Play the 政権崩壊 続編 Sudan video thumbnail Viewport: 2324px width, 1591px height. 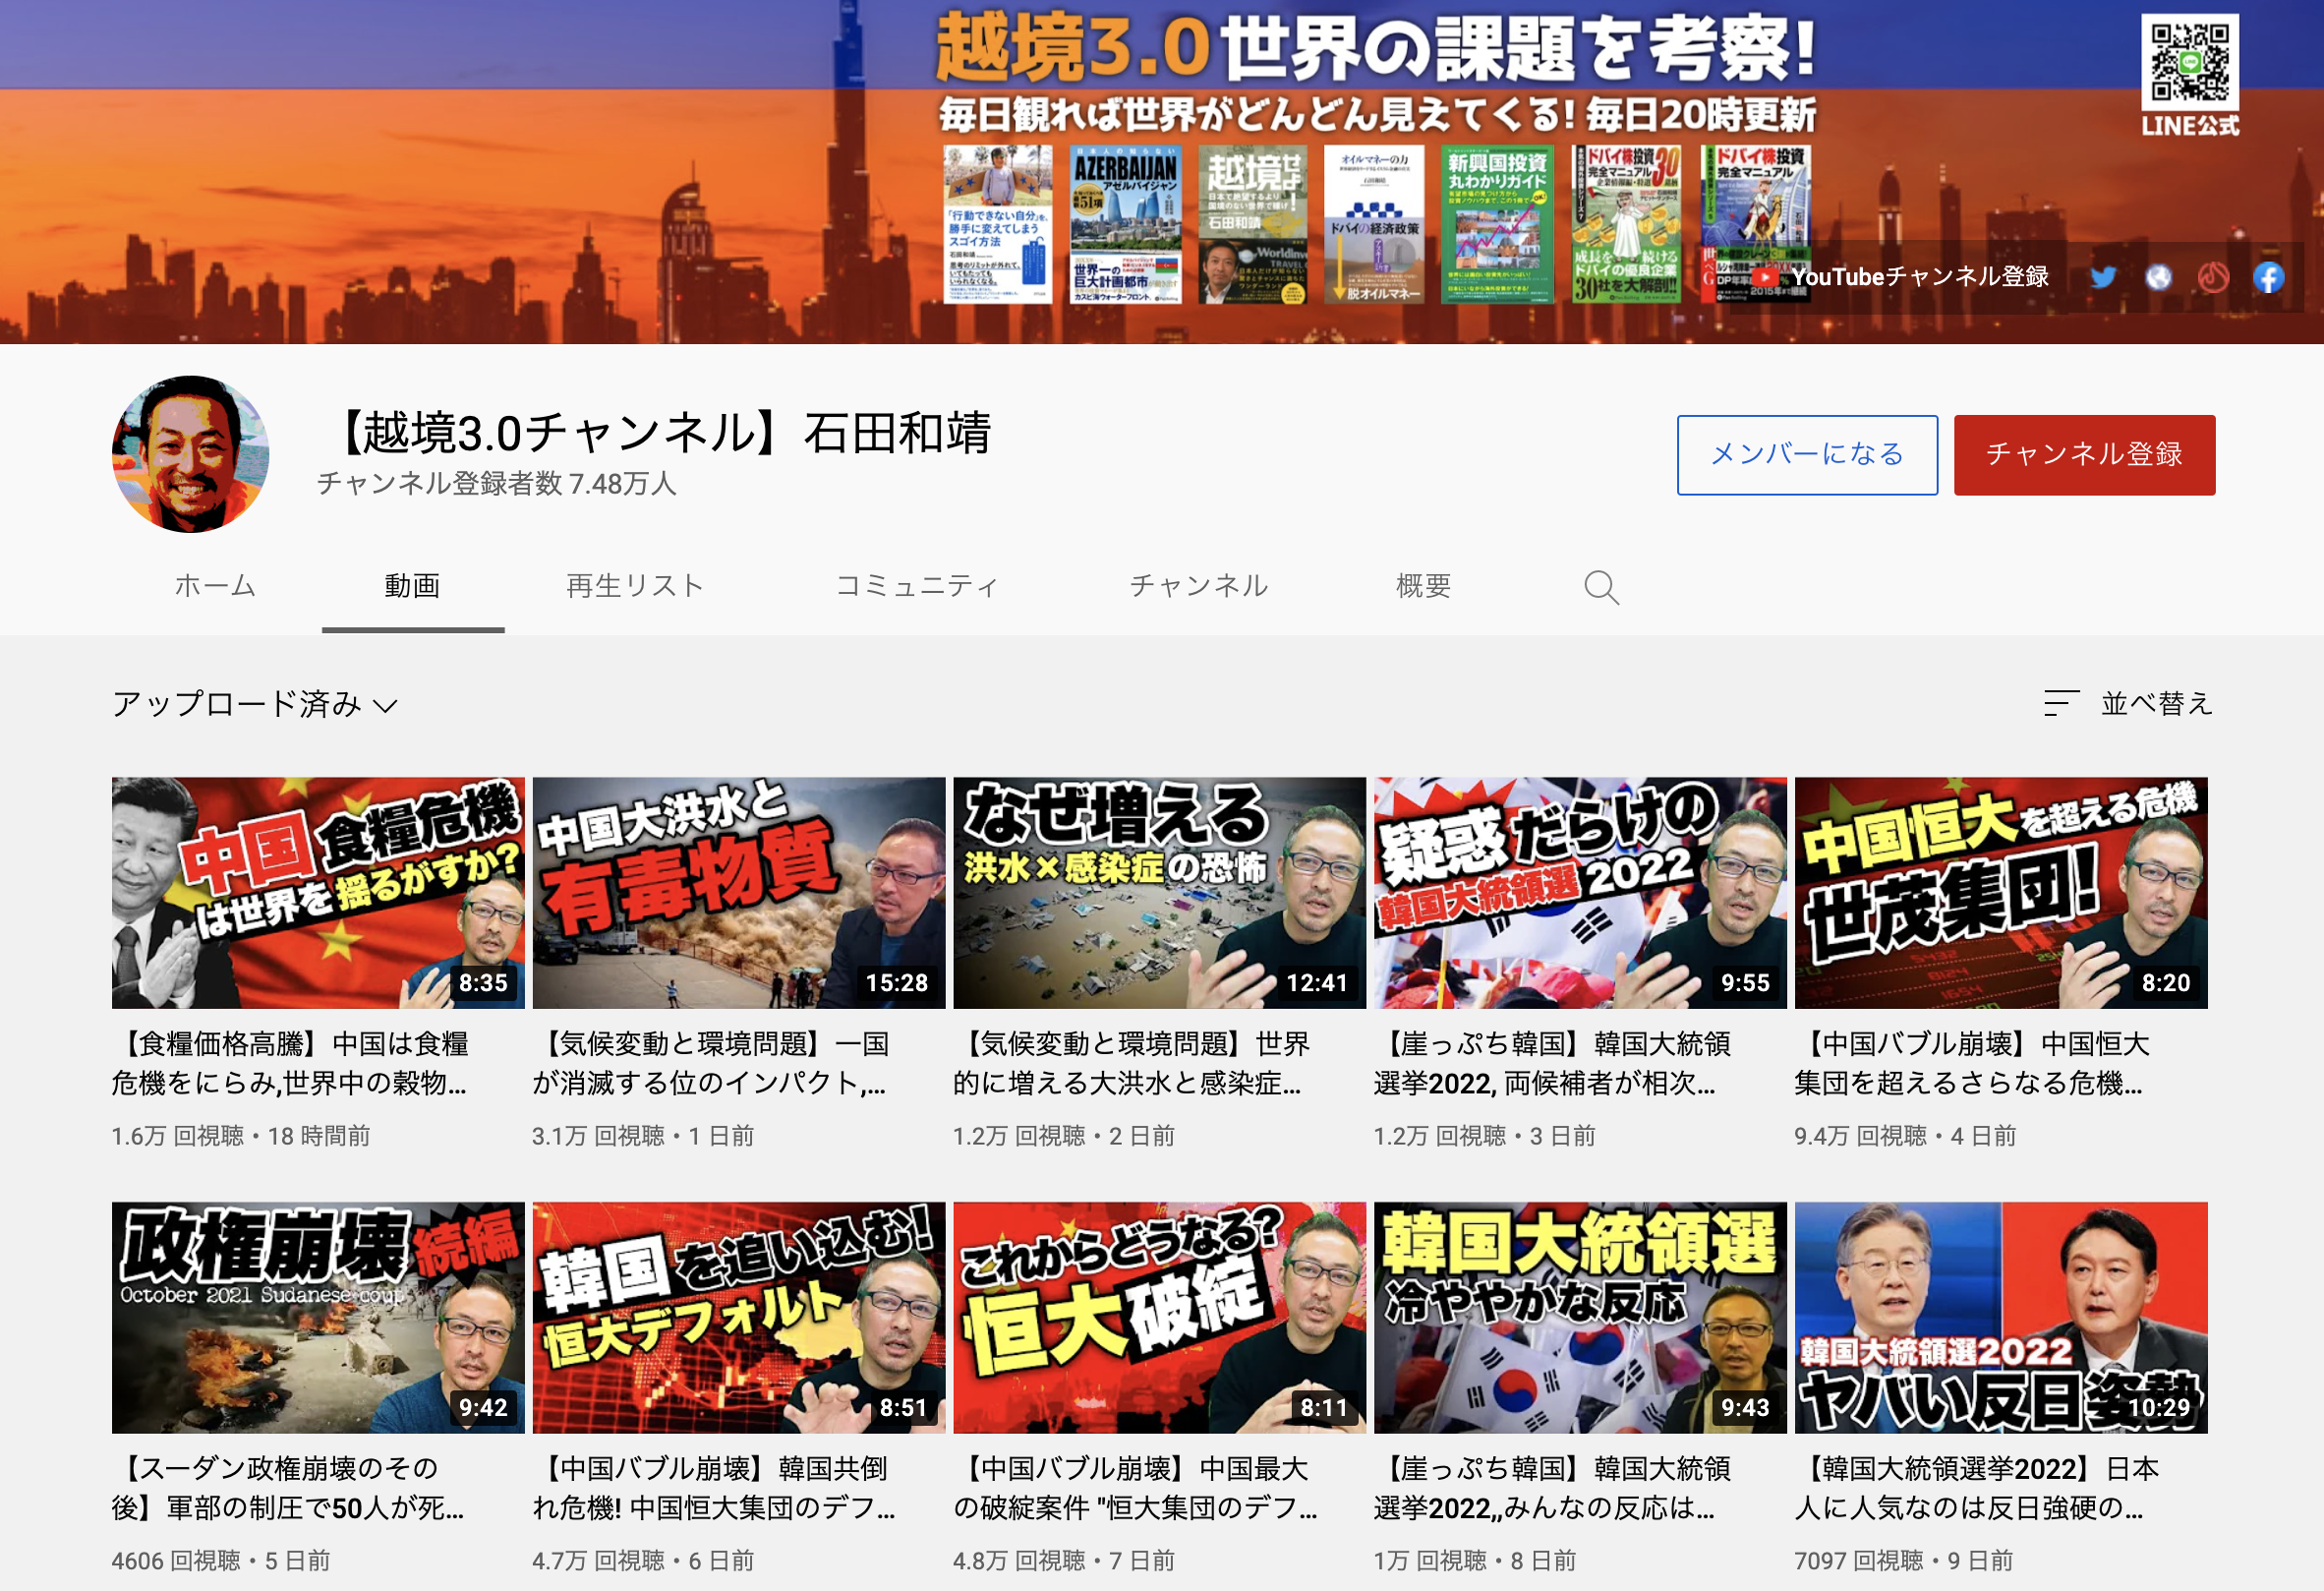point(318,1317)
